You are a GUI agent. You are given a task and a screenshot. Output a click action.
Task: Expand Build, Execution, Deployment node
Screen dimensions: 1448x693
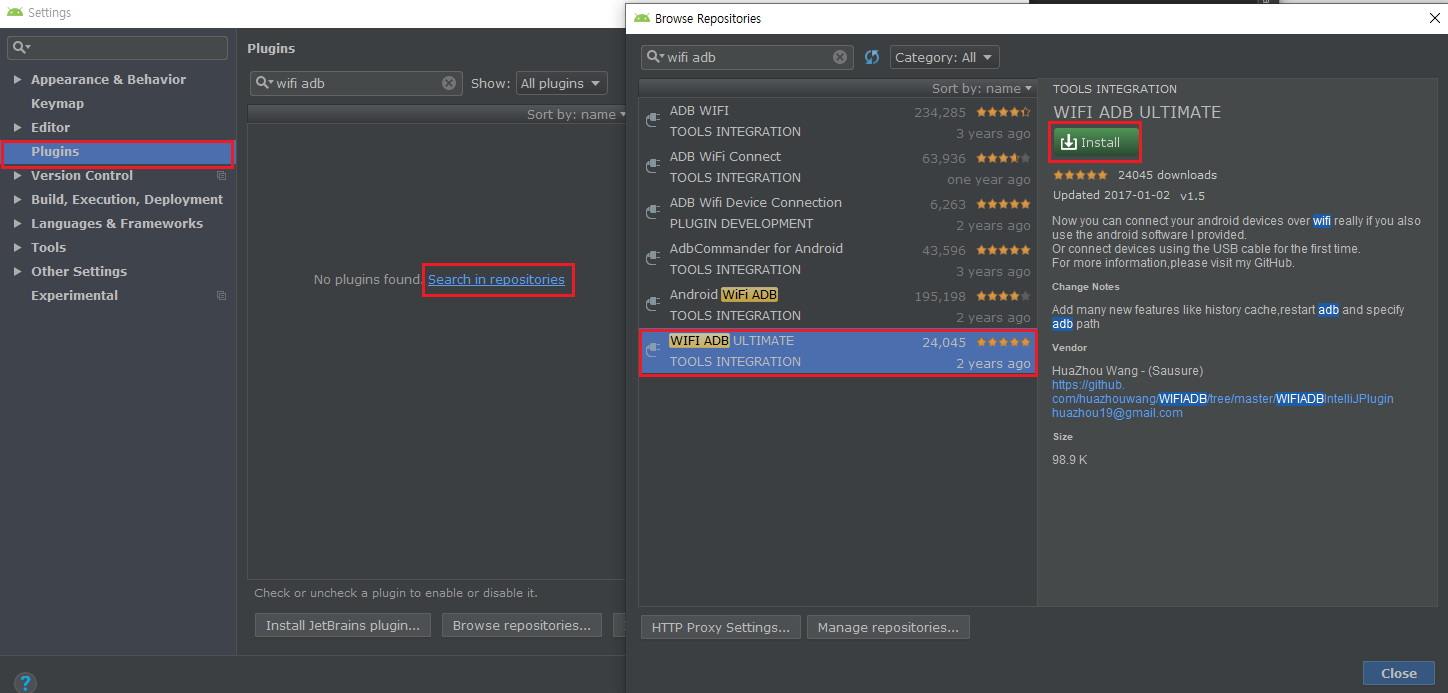[18, 200]
